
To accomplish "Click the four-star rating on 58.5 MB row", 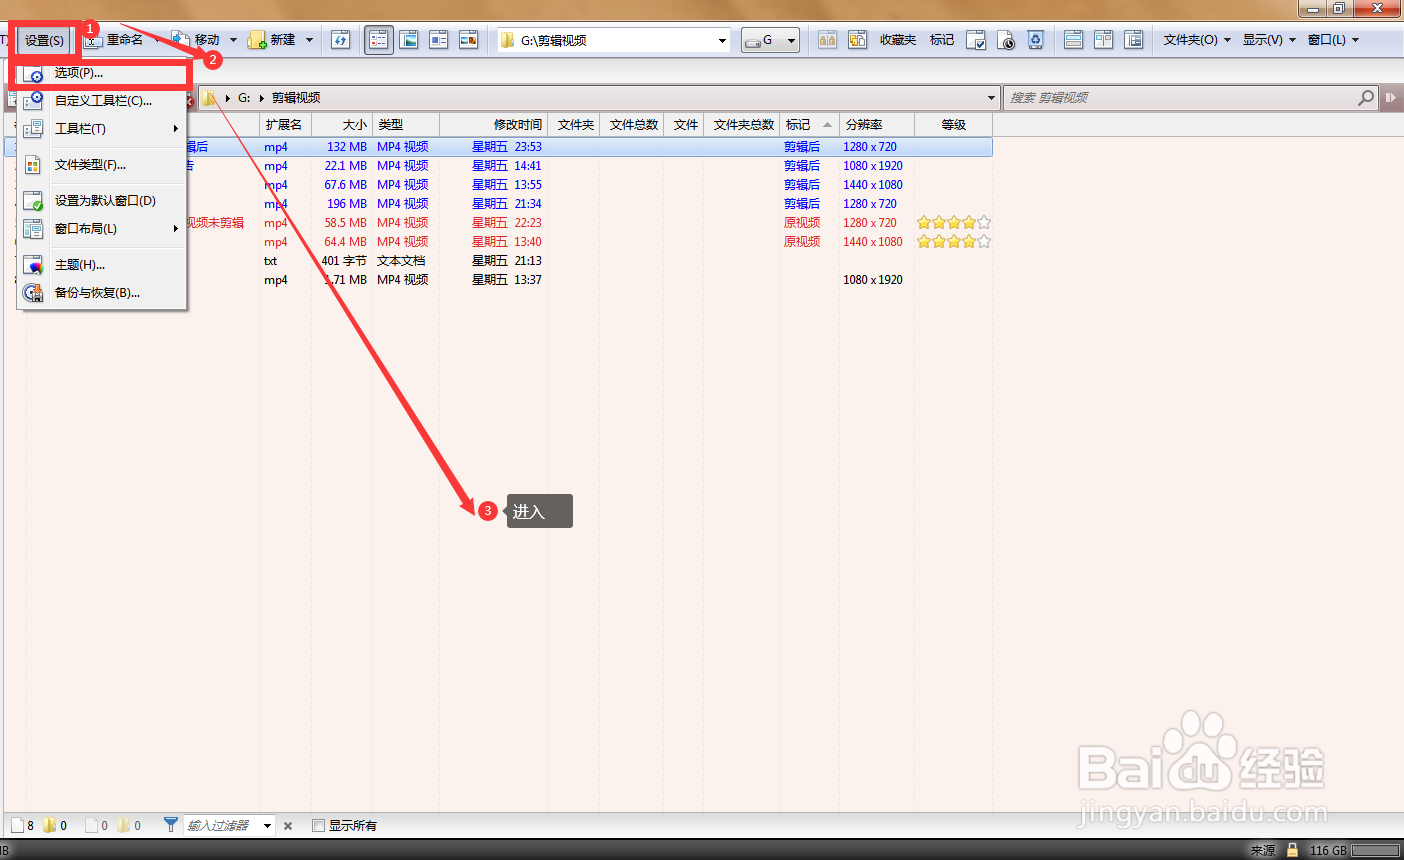I will [x=954, y=223].
